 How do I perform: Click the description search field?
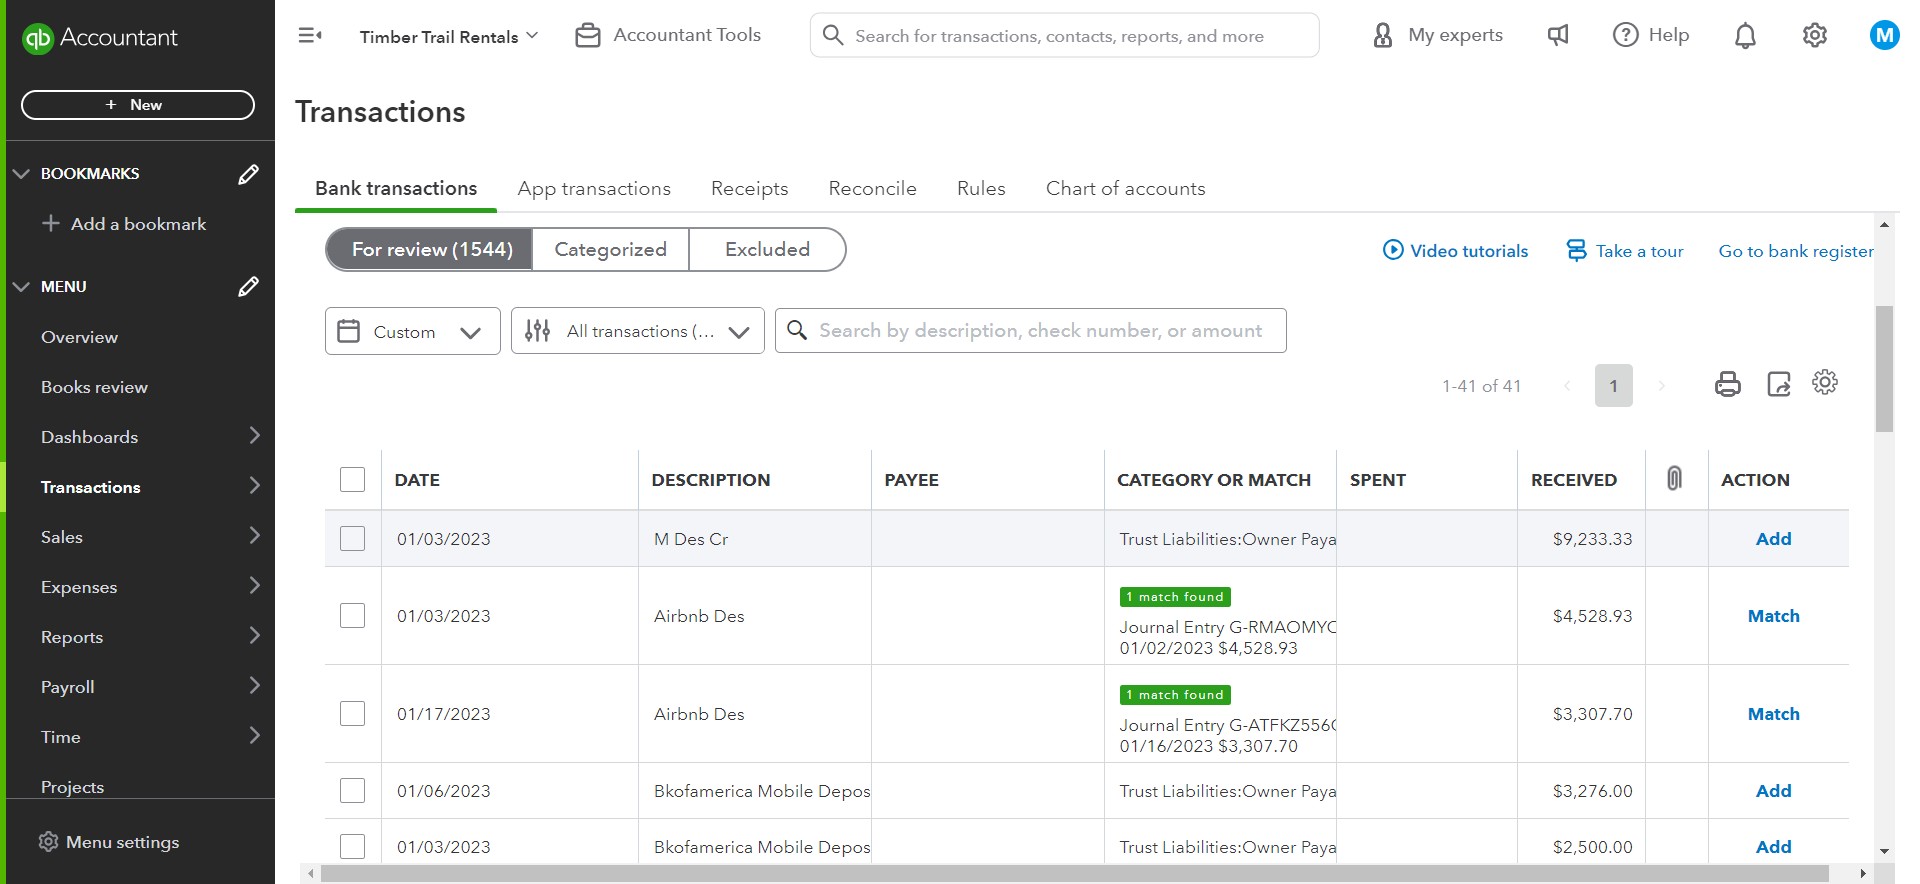coord(1040,331)
